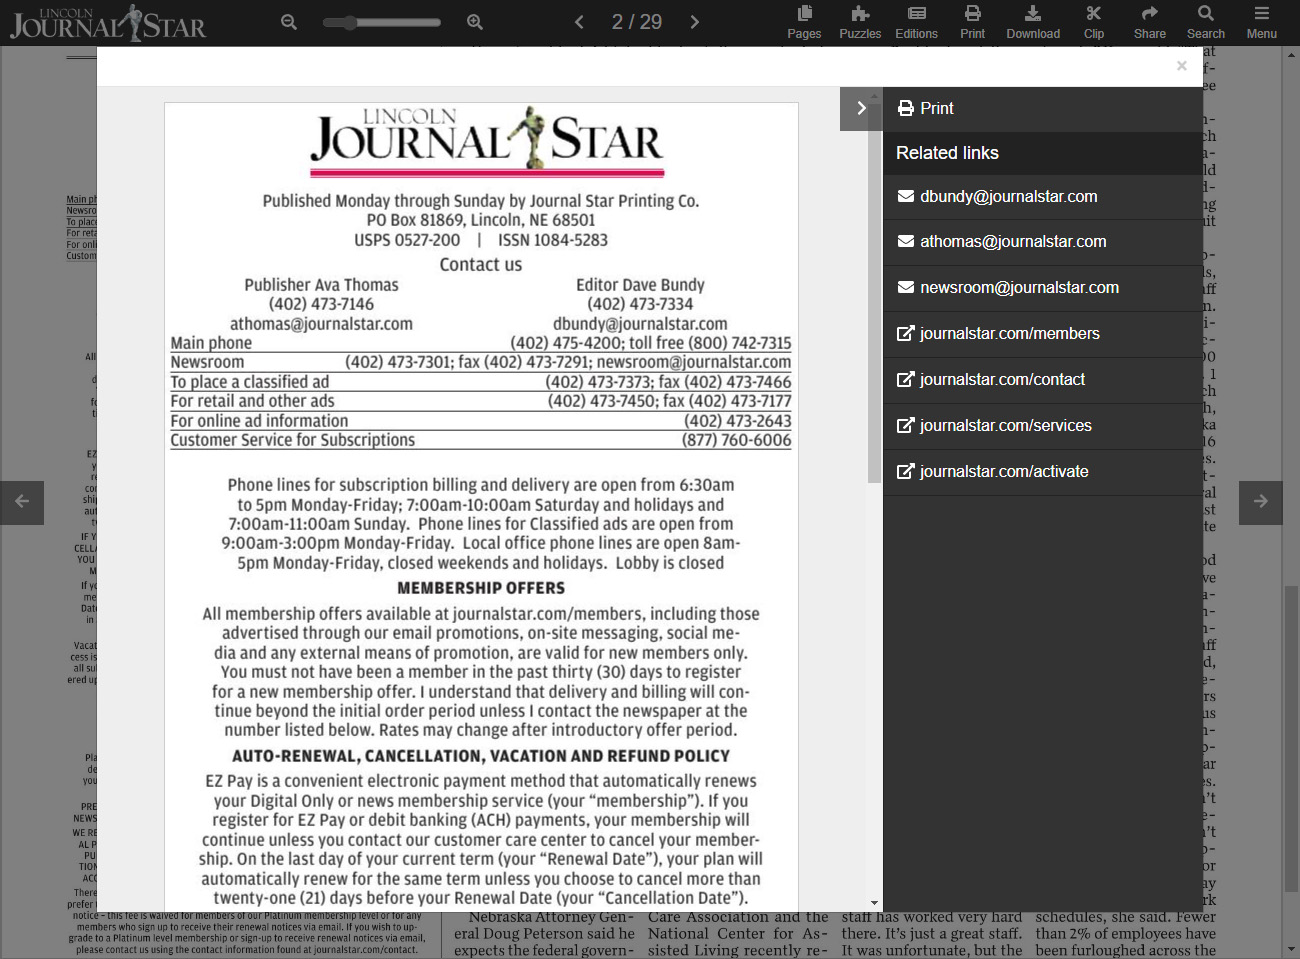Share this page via Share icon

(1149, 22)
